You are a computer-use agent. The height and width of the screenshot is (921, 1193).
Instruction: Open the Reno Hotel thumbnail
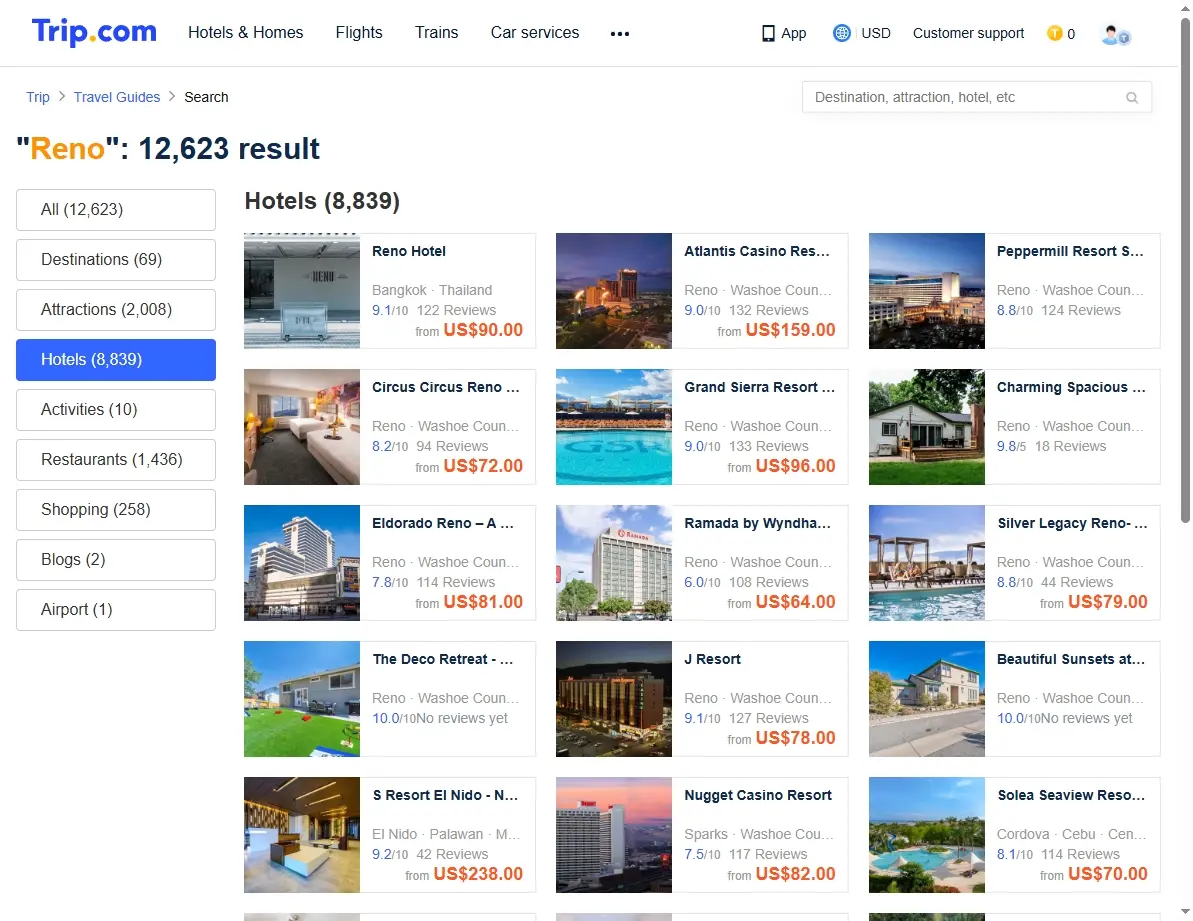point(302,291)
